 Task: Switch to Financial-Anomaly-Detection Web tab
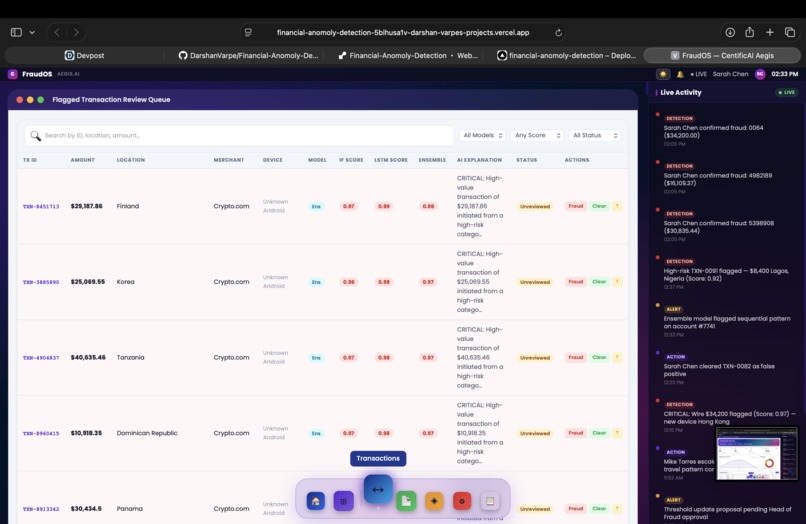click(409, 56)
